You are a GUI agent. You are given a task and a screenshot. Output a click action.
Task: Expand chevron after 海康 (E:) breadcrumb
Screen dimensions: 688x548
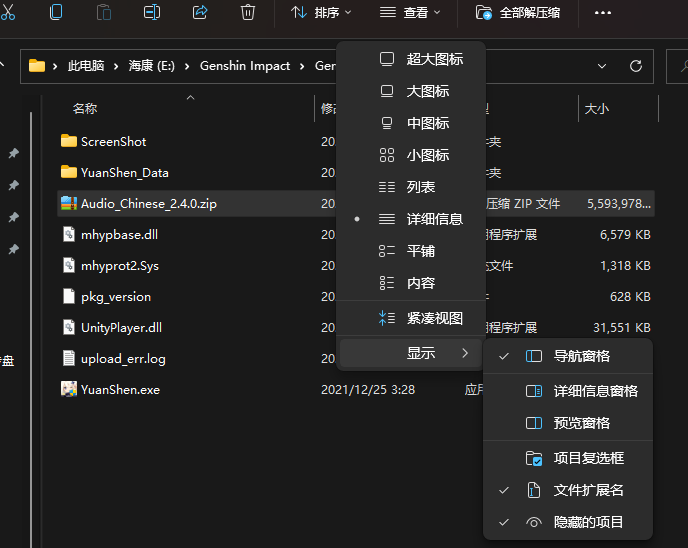click(187, 66)
